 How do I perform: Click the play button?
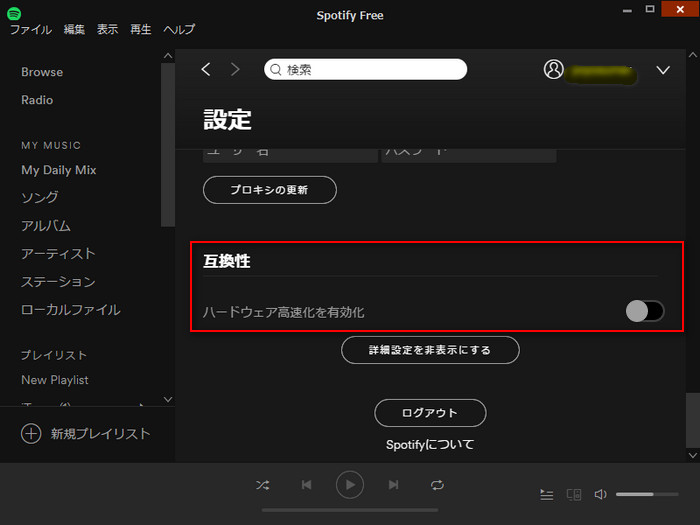[350, 484]
